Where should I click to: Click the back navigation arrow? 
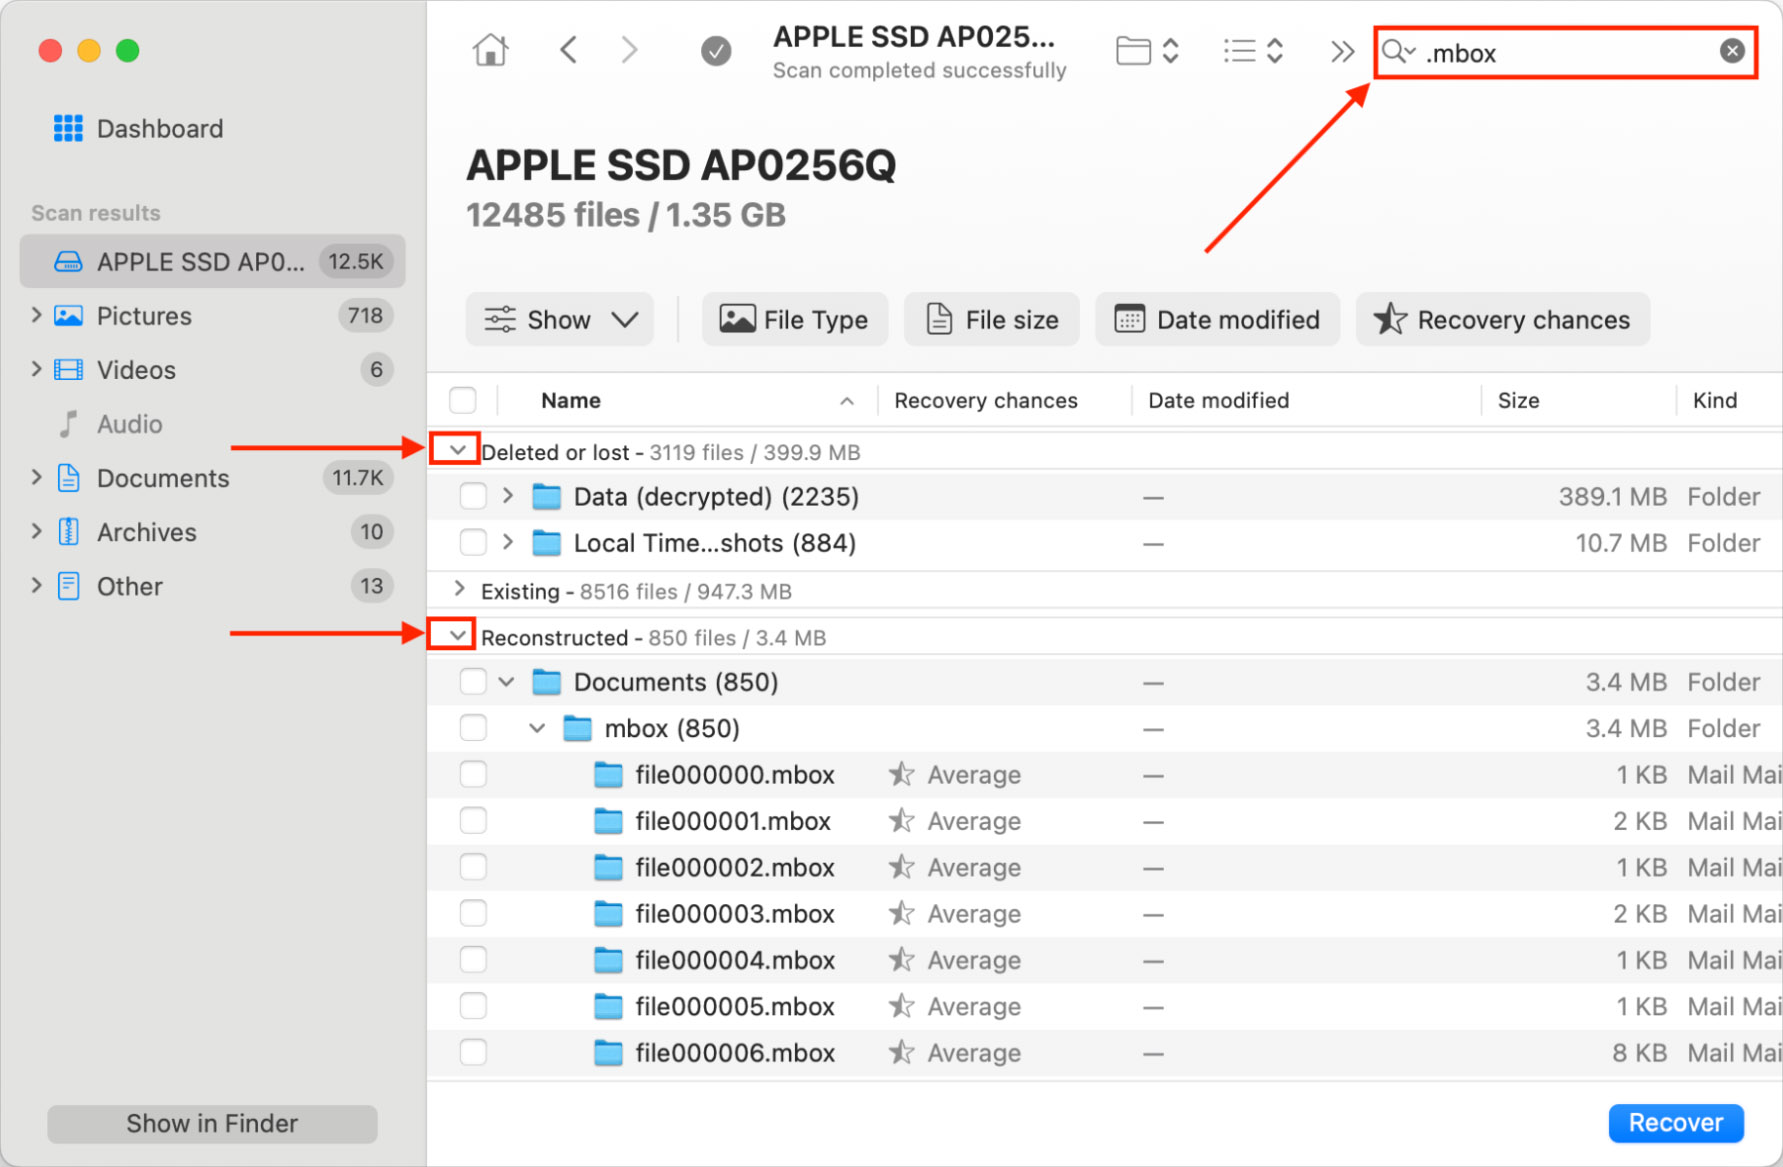[x=569, y=49]
